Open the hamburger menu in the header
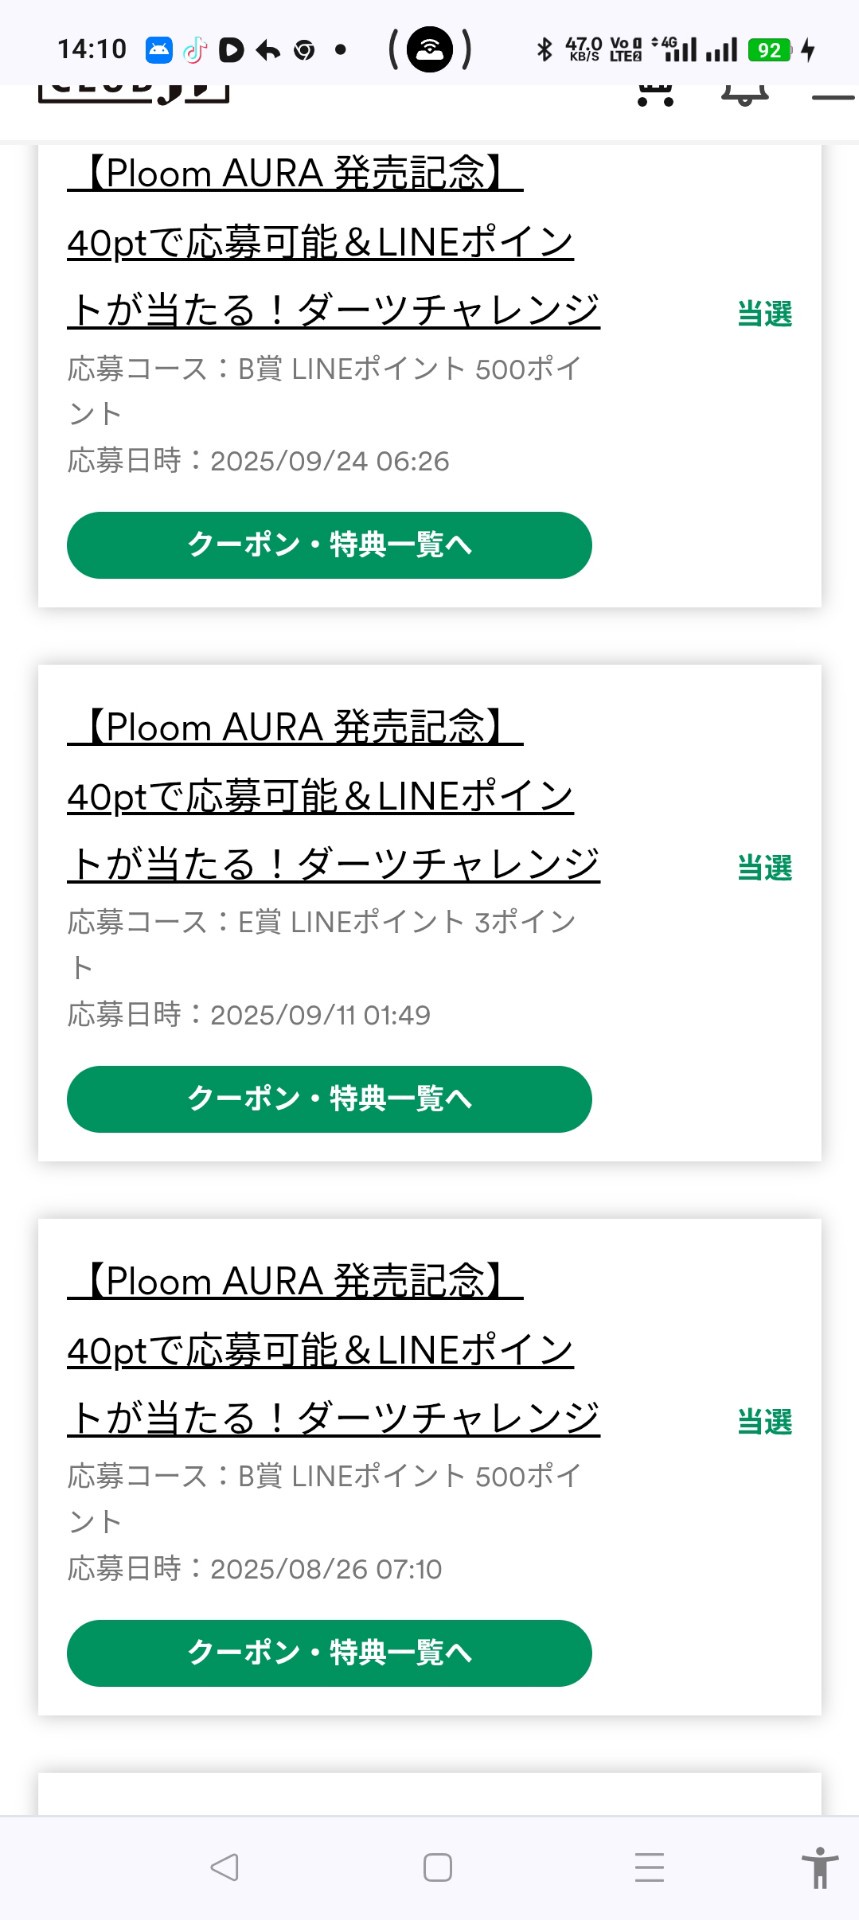This screenshot has width=859, height=1920. (832, 96)
